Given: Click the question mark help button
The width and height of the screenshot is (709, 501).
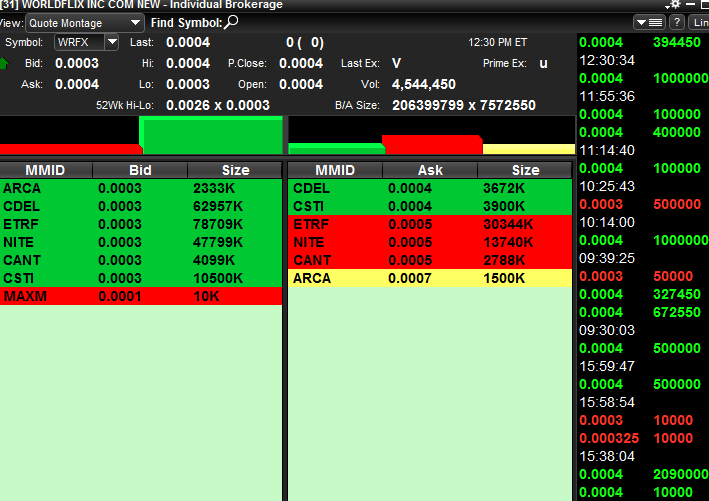Looking at the screenshot, I should click(x=677, y=22).
